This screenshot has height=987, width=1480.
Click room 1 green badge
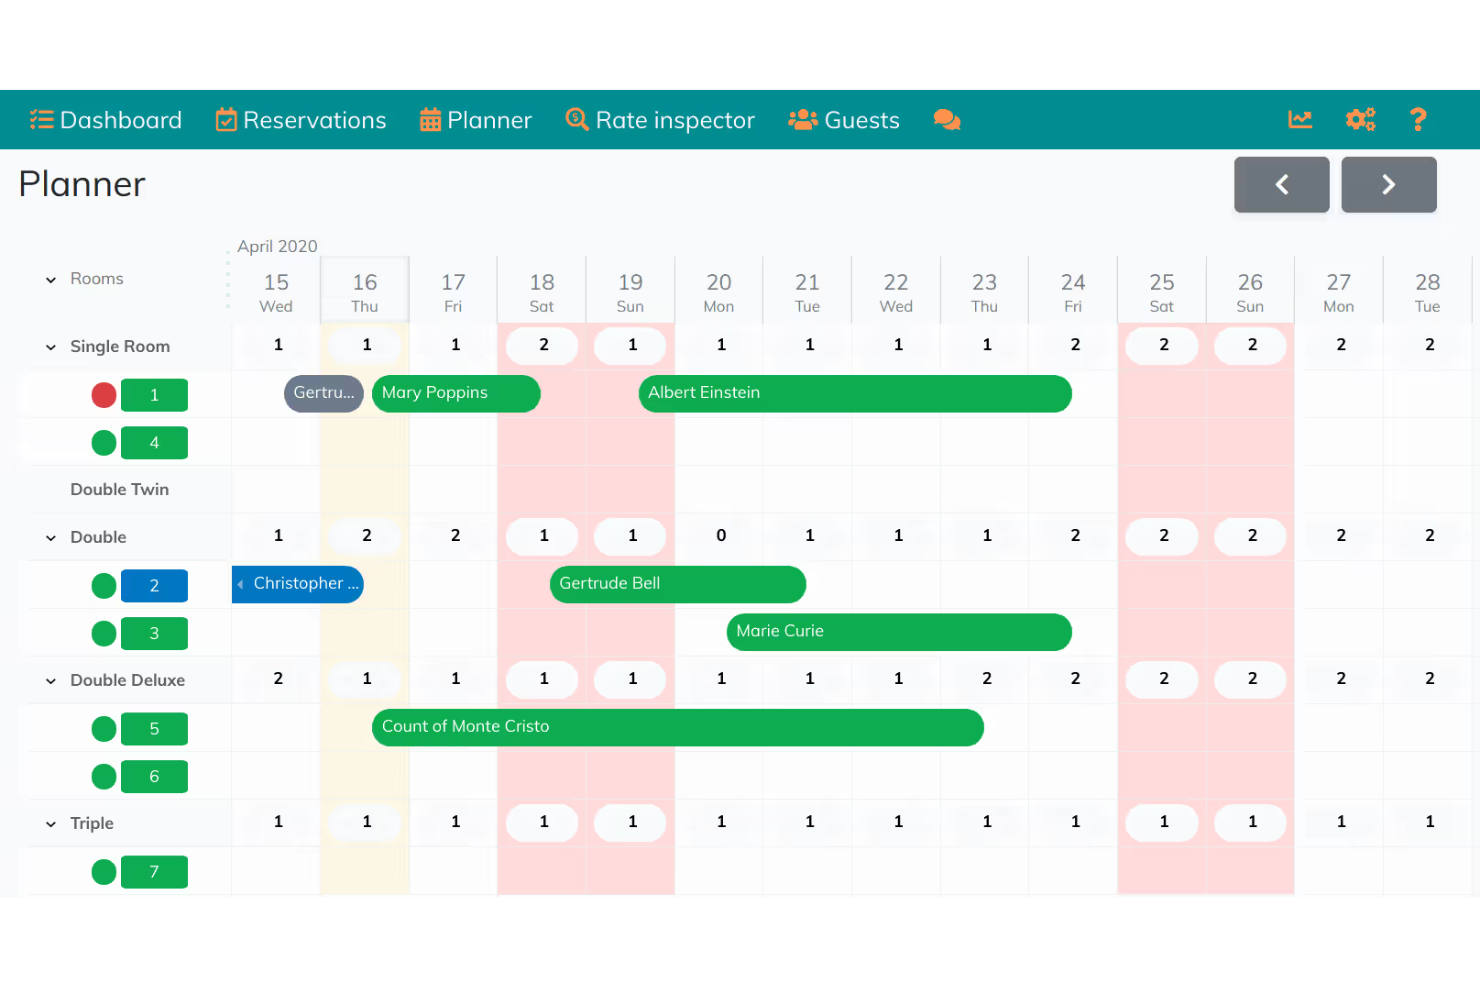pos(154,395)
